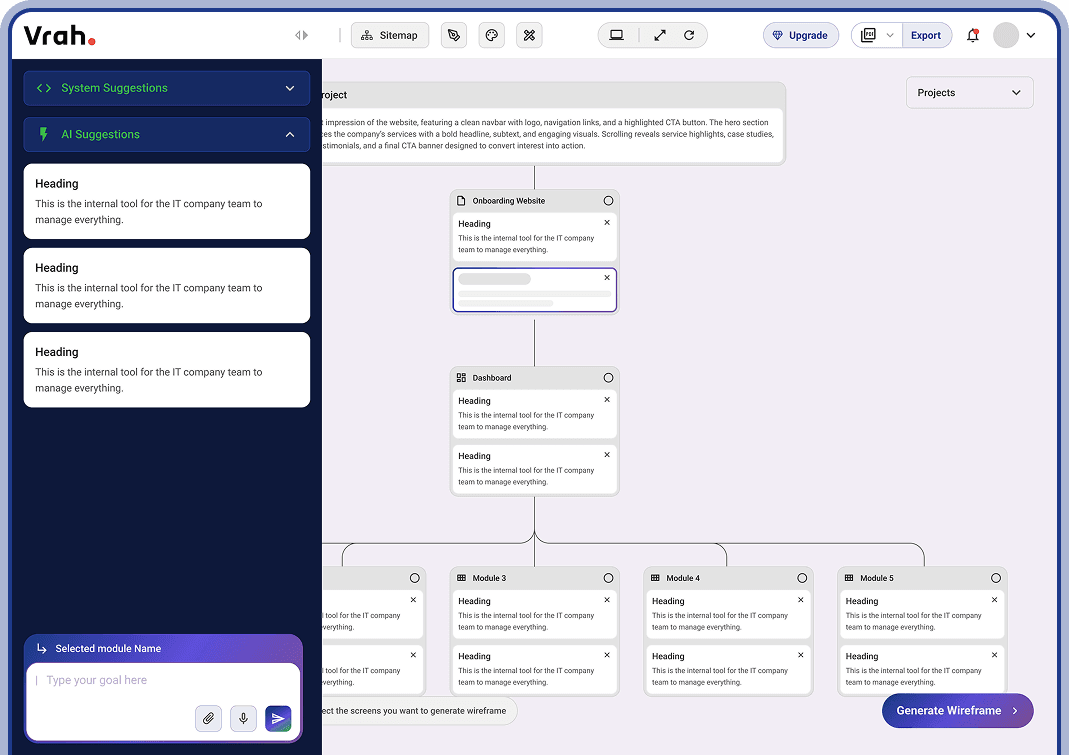
Task: Attach a file with the paperclip icon
Action: pyautogui.click(x=208, y=718)
